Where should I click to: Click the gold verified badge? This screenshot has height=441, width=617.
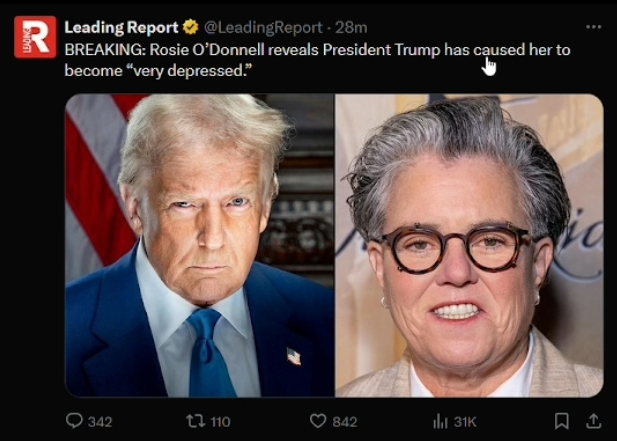(191, 27)
